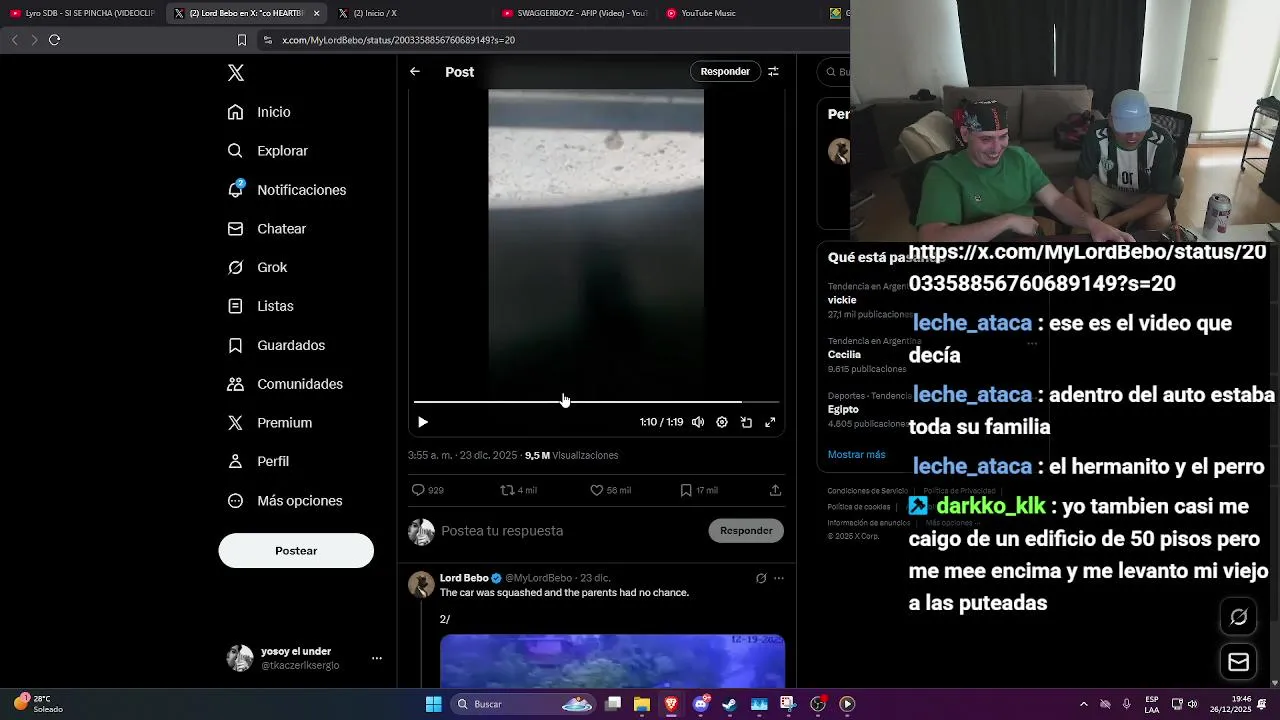
Task: Toggle the microphone icon in system tray
Action: tap(1127, 704)
